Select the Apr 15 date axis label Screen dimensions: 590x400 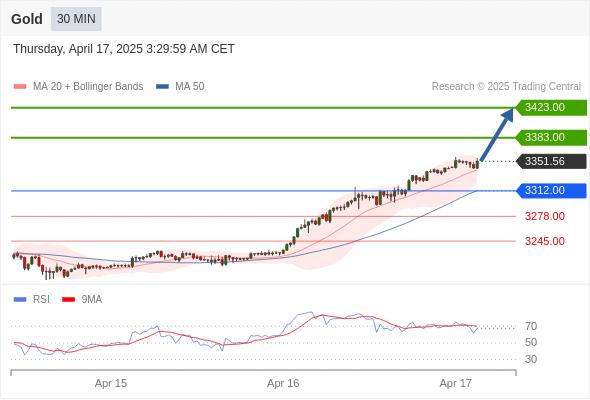111,383
